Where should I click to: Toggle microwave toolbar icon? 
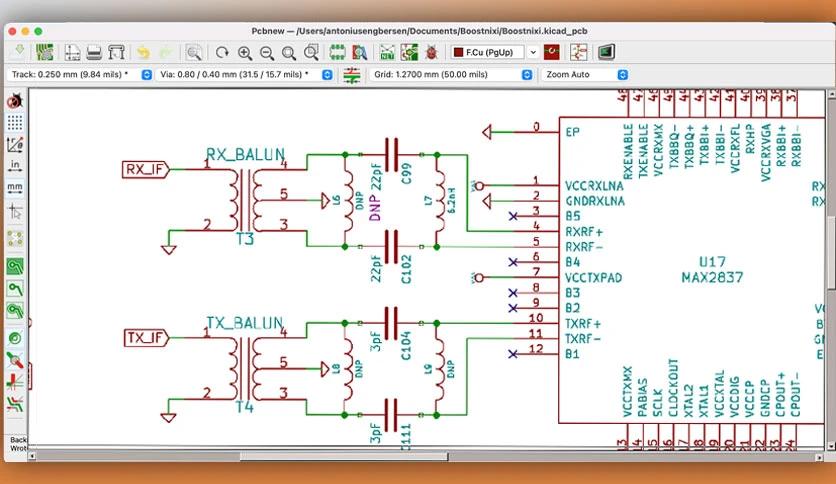pos(14,404)
